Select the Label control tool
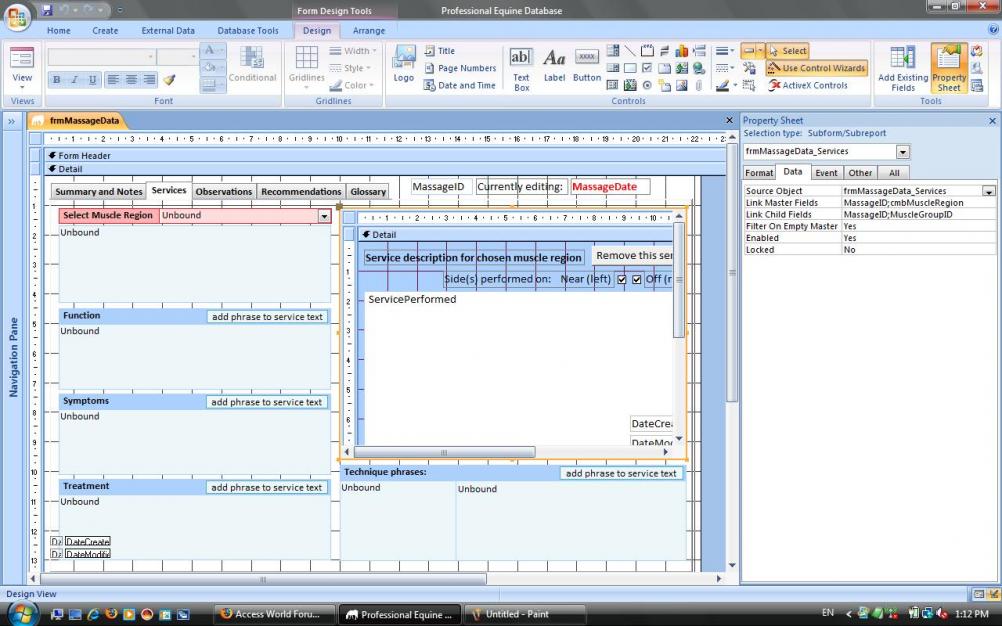This screenshot has height=626, width=1002. point(554,66)
